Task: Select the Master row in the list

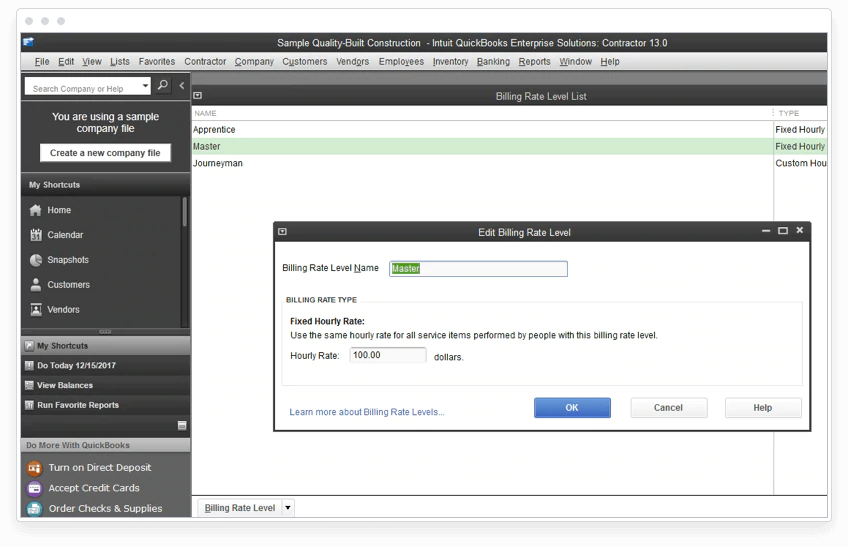Action: (x=509, y=147)
